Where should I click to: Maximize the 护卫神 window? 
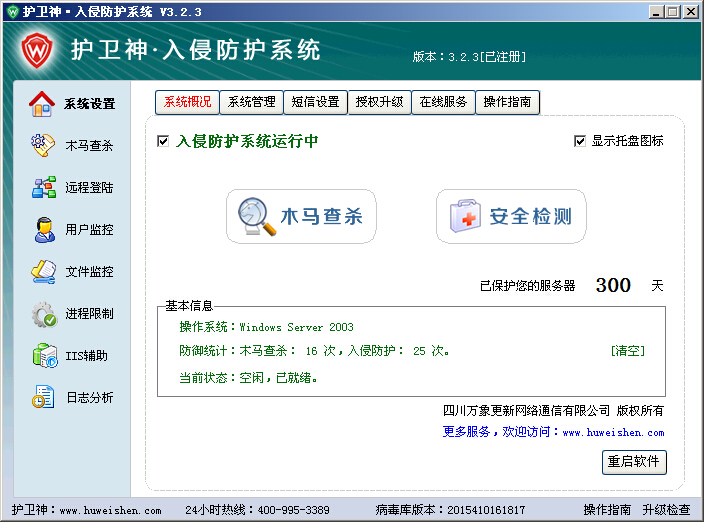click(x=673, y=12)
